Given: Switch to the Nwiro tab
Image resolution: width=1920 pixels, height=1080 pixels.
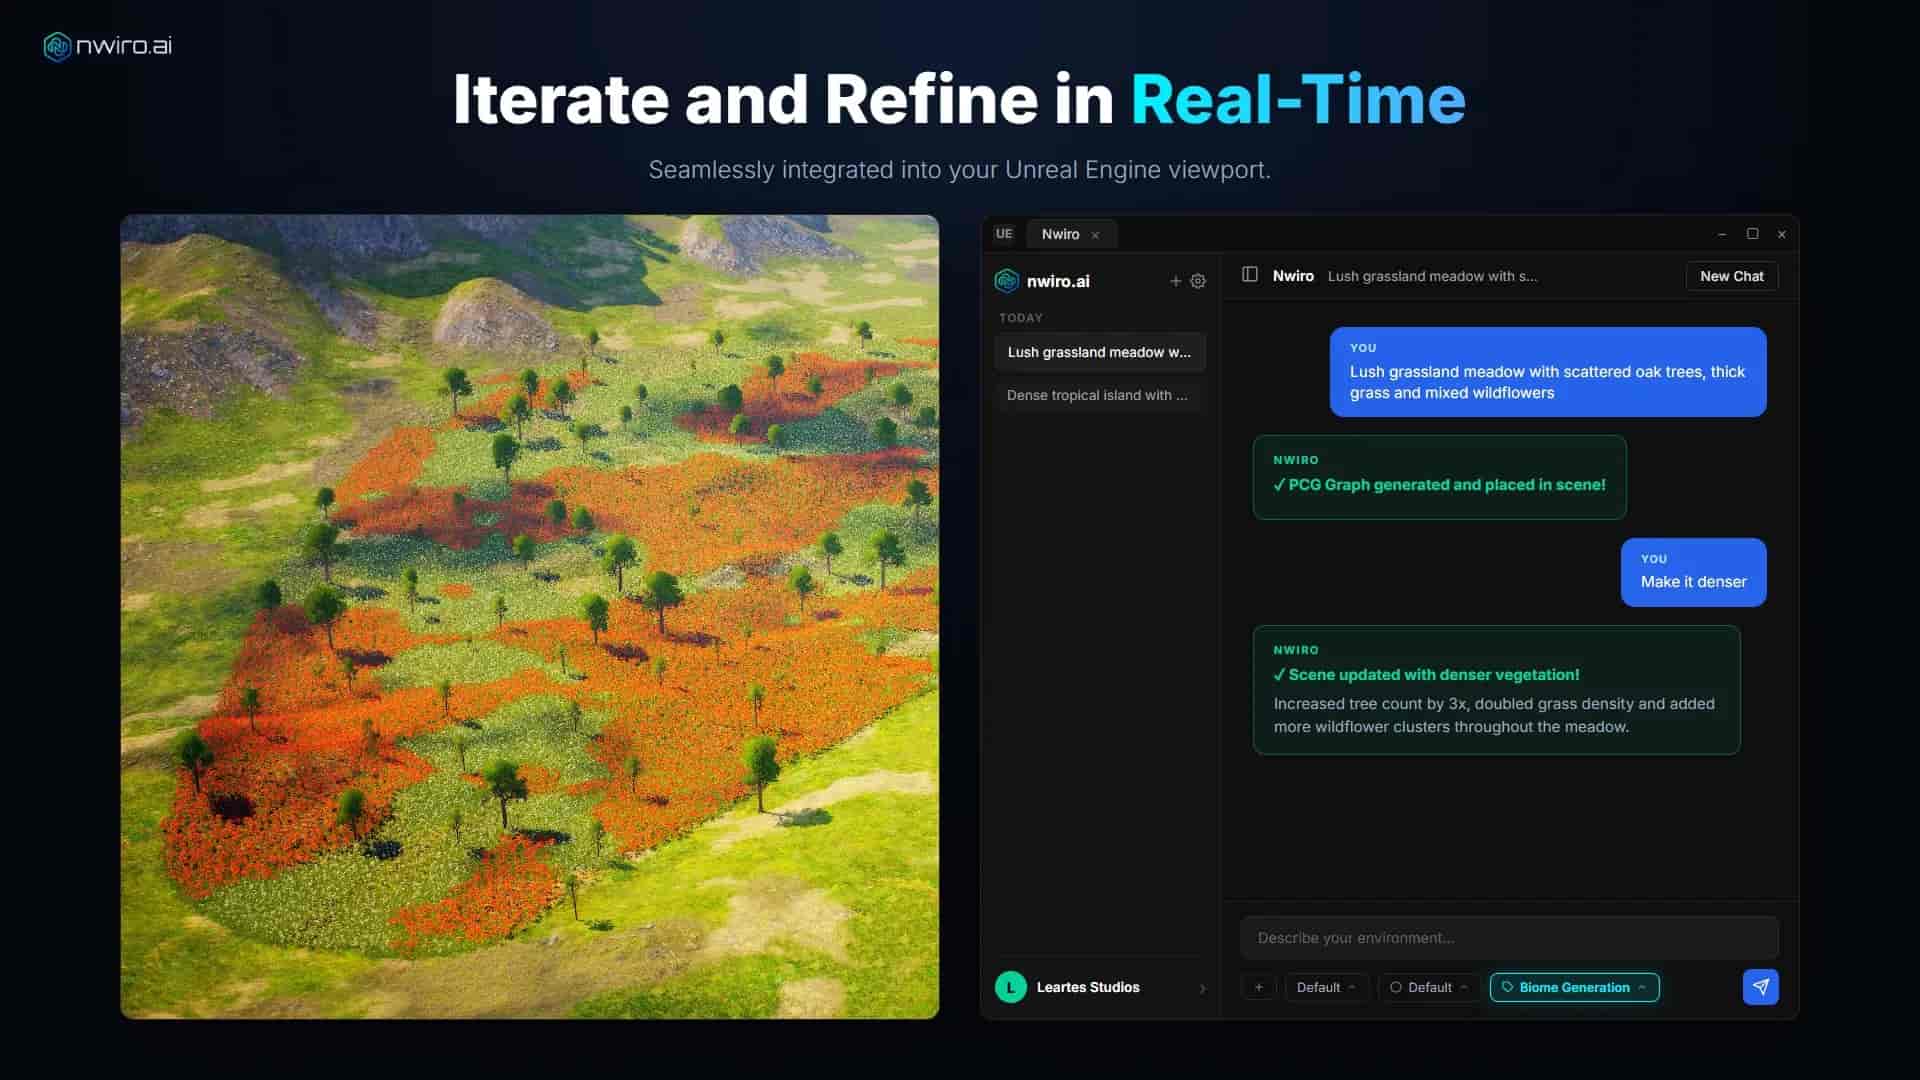Looking at the screenshot, I should click(x=1060, y=234).
